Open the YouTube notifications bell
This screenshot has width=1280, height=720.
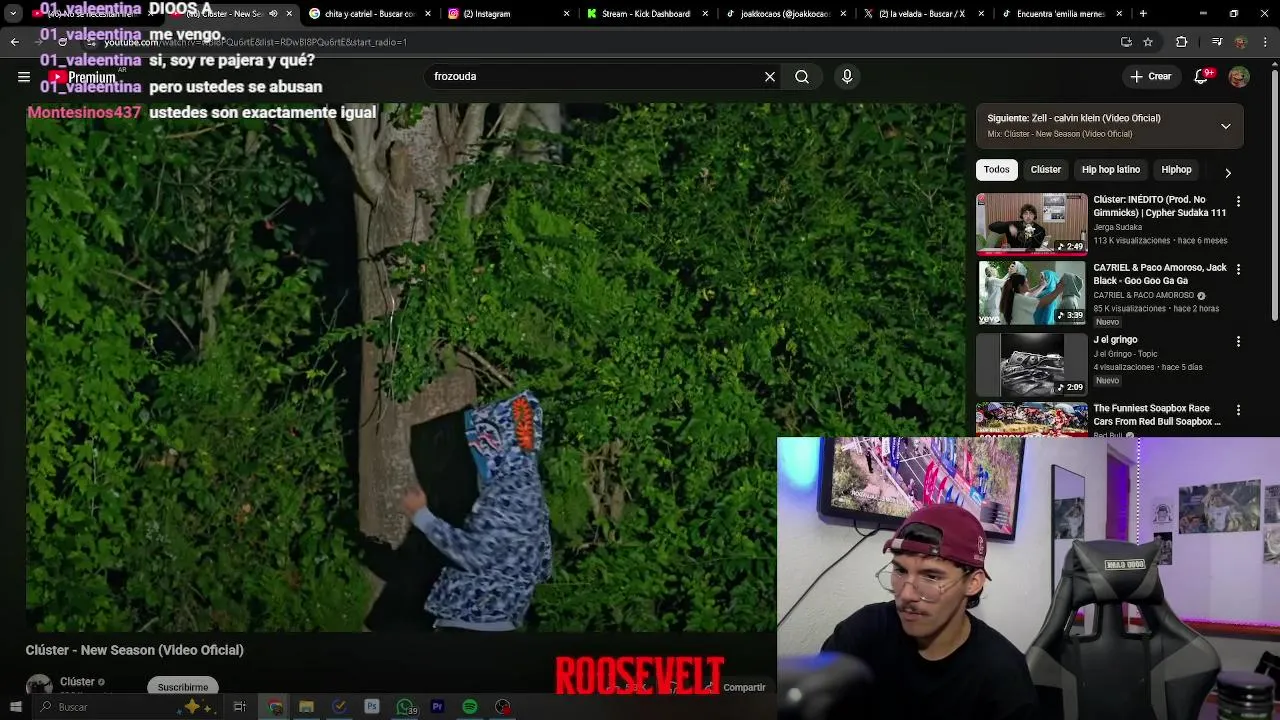[x=1202, y=77]
